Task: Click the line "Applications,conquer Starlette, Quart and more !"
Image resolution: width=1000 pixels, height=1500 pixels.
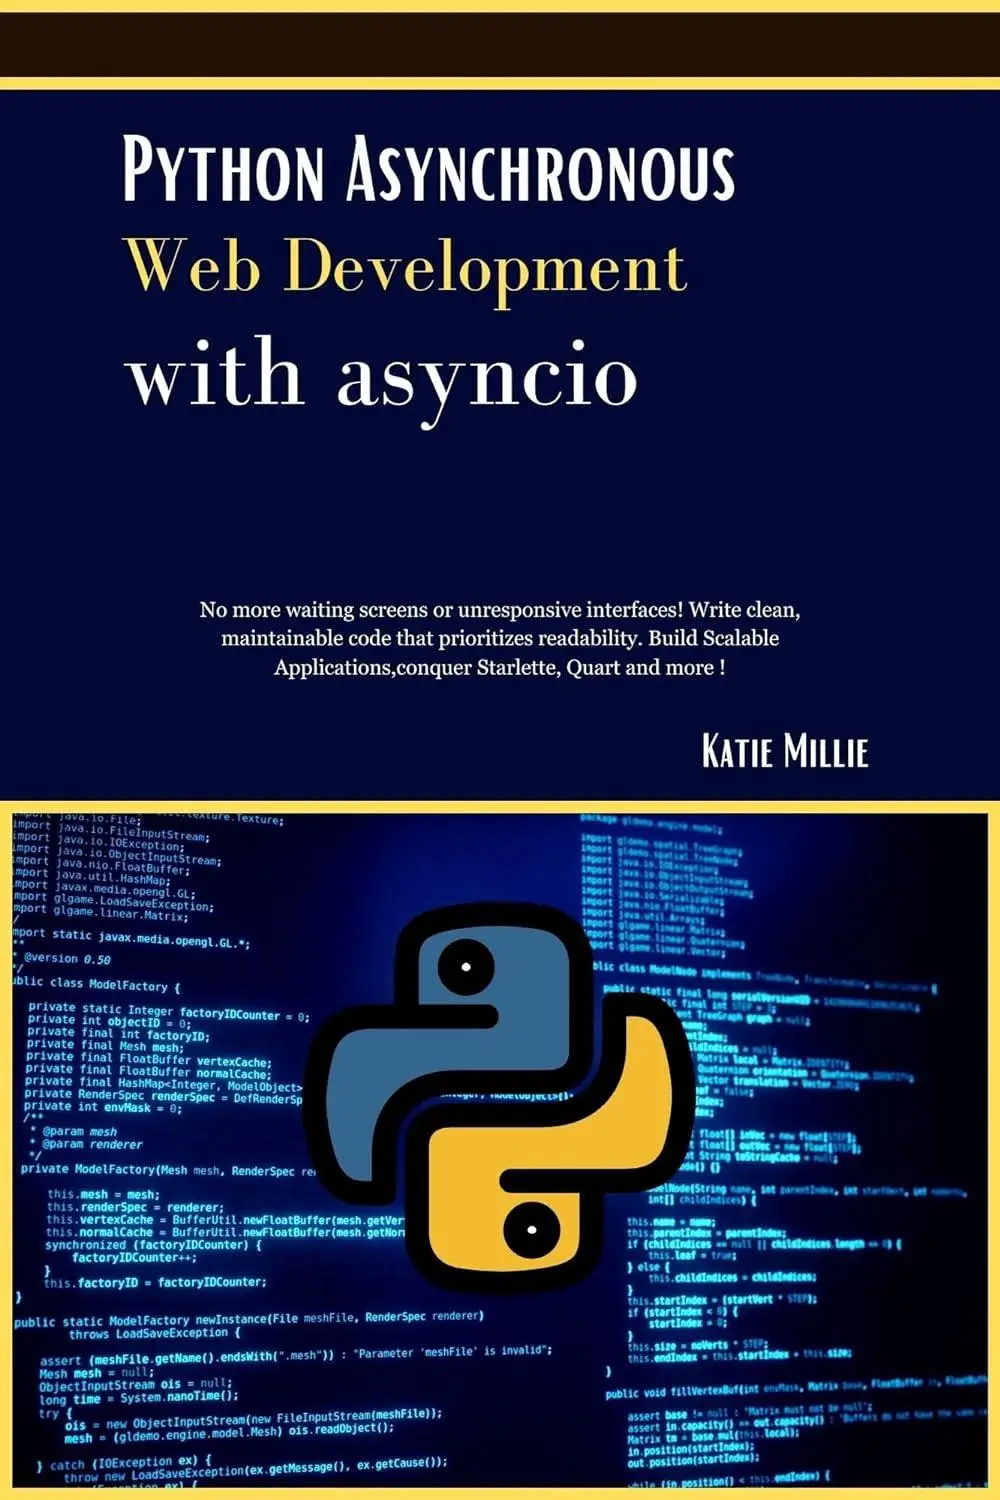Action: point(500,667)
